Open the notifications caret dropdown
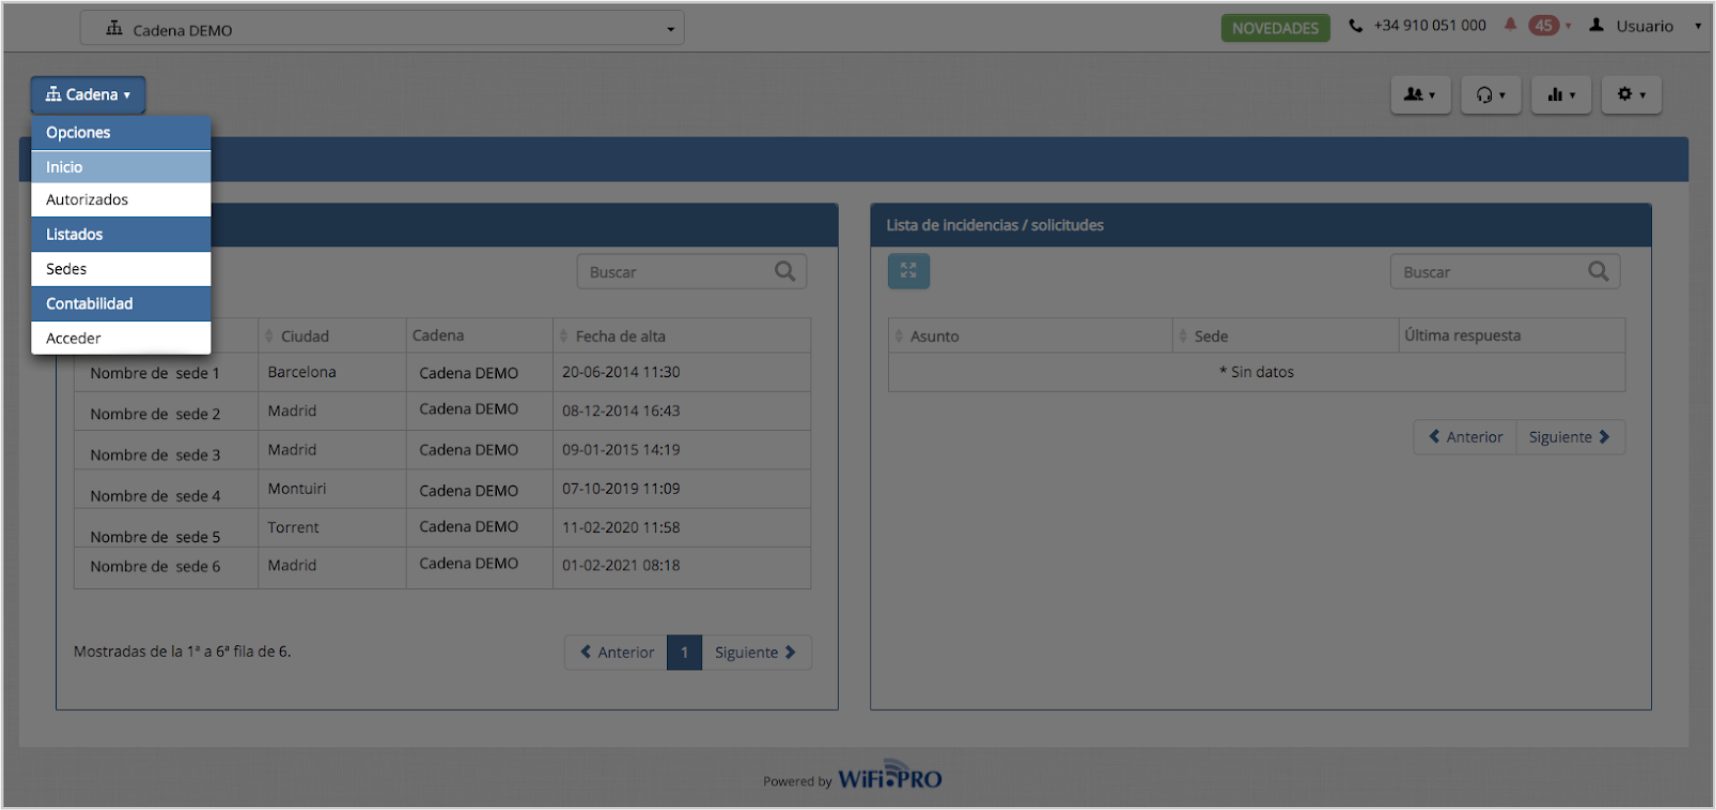Screen dimensions: 1716x810 coord(1568,26)
